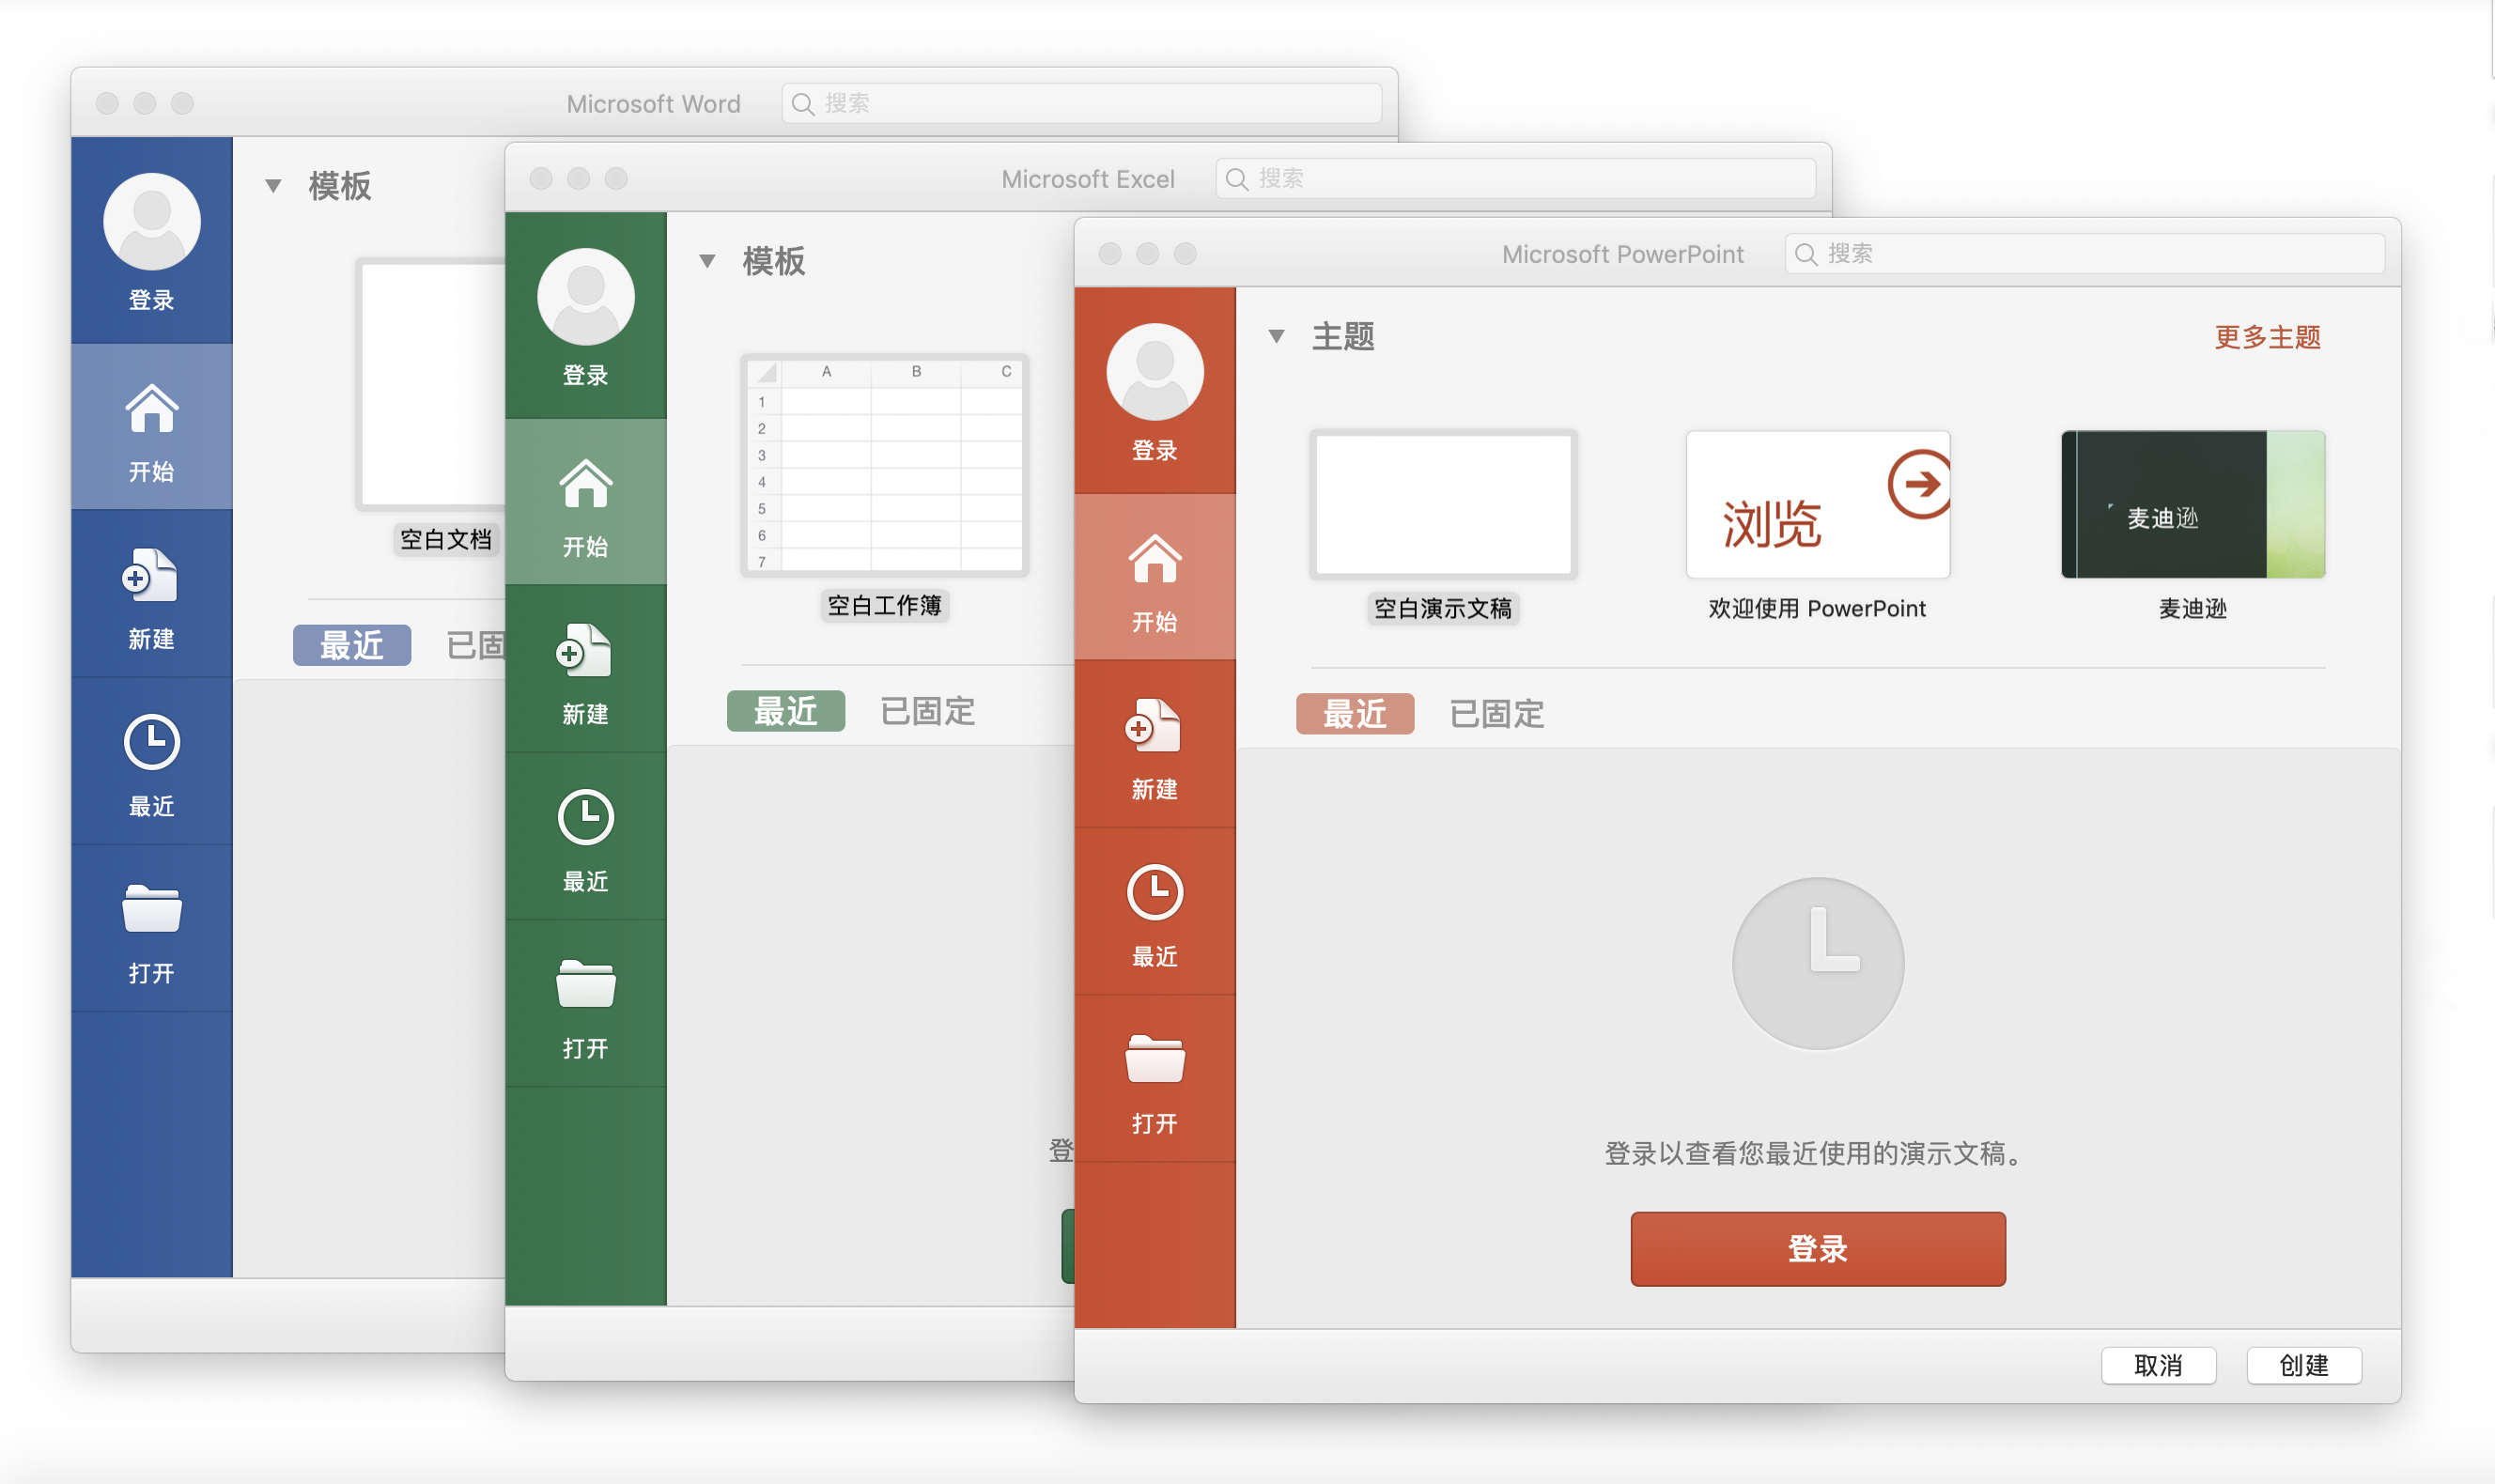Click the search magnifier in PowerPoint
Screen dimensions: 2495x1484
(1806, 254)
